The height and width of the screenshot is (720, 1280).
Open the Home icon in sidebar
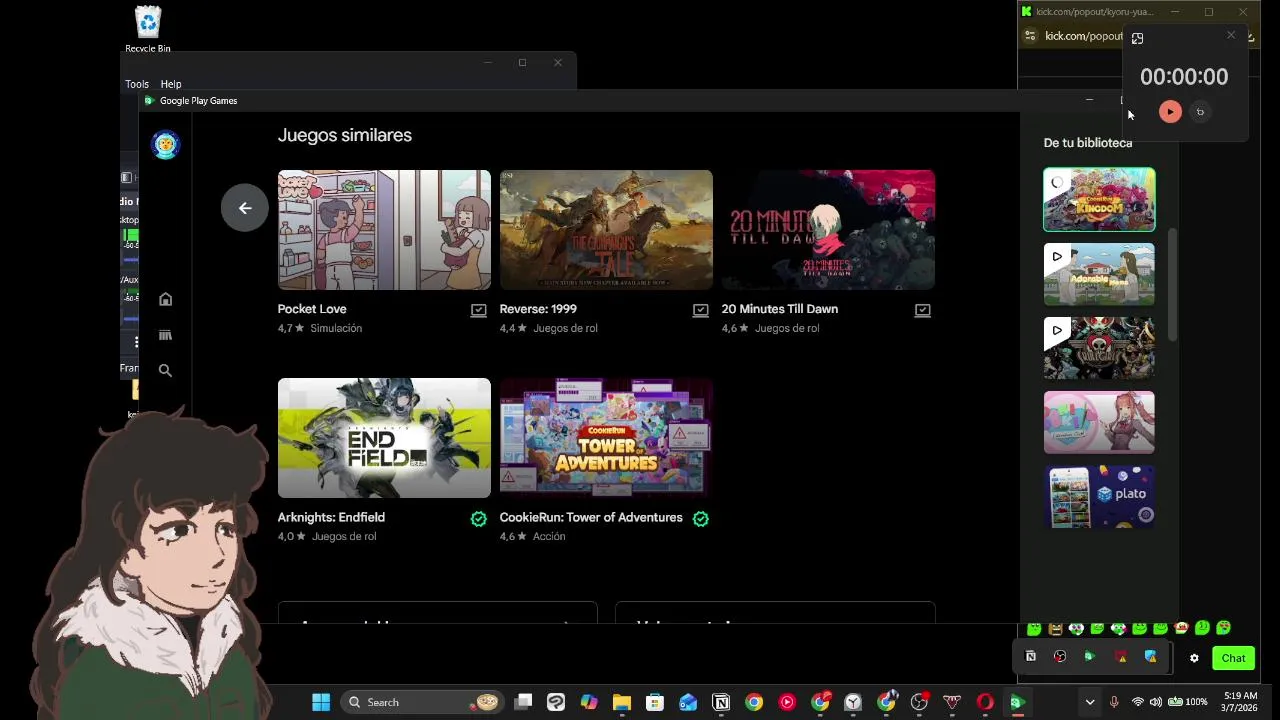pyautogui.click(x=166, y=299)
